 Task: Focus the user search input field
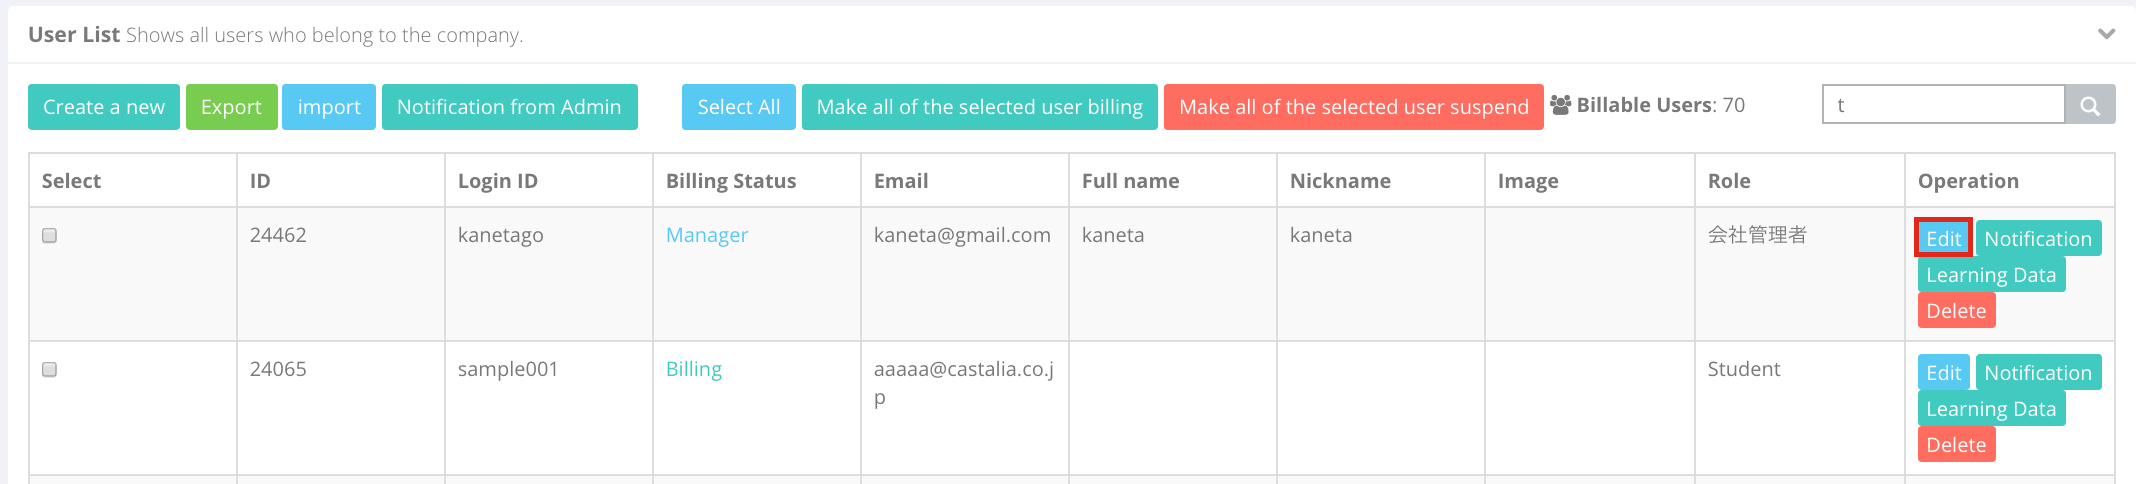(x=1944, y=105)
